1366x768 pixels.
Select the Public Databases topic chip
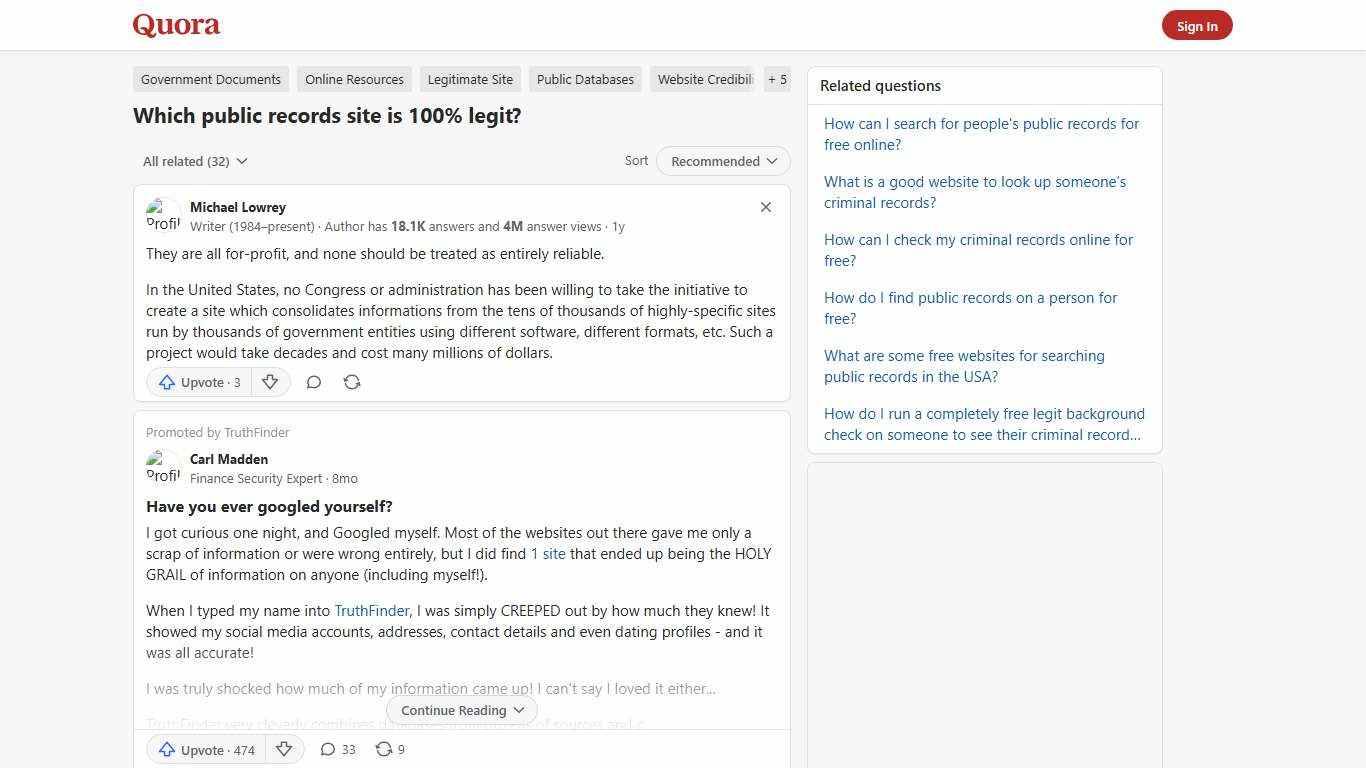[585, 79]
